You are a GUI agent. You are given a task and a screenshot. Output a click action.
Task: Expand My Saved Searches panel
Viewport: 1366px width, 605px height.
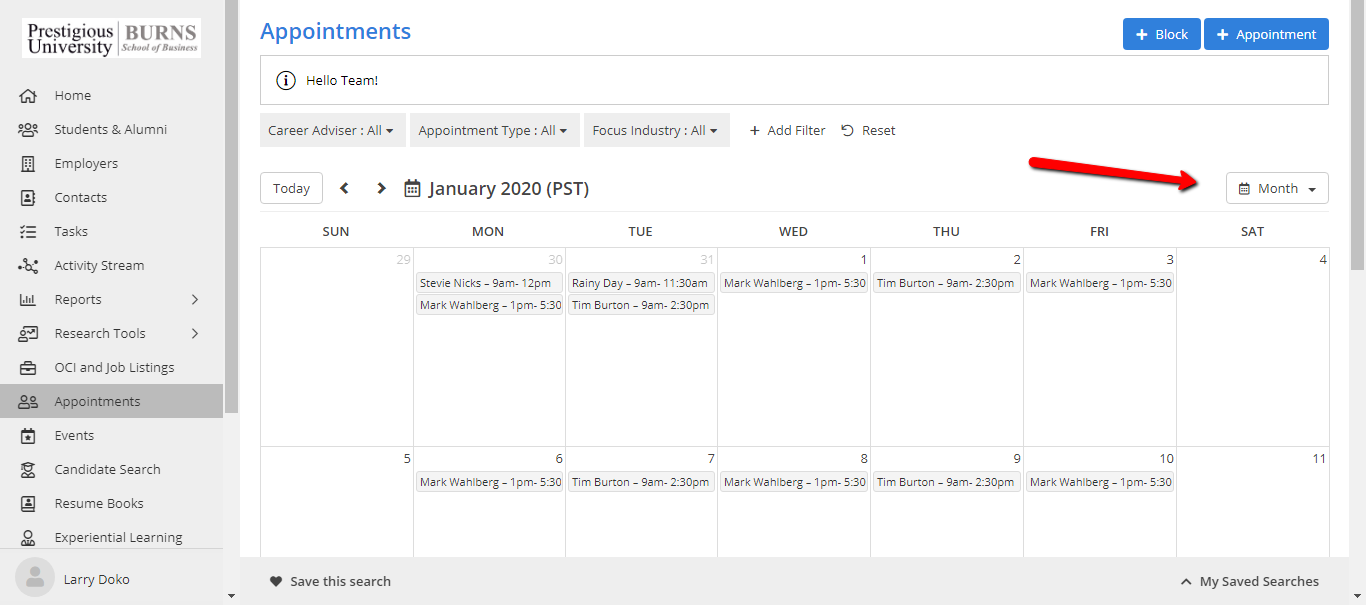point(1249,581)
